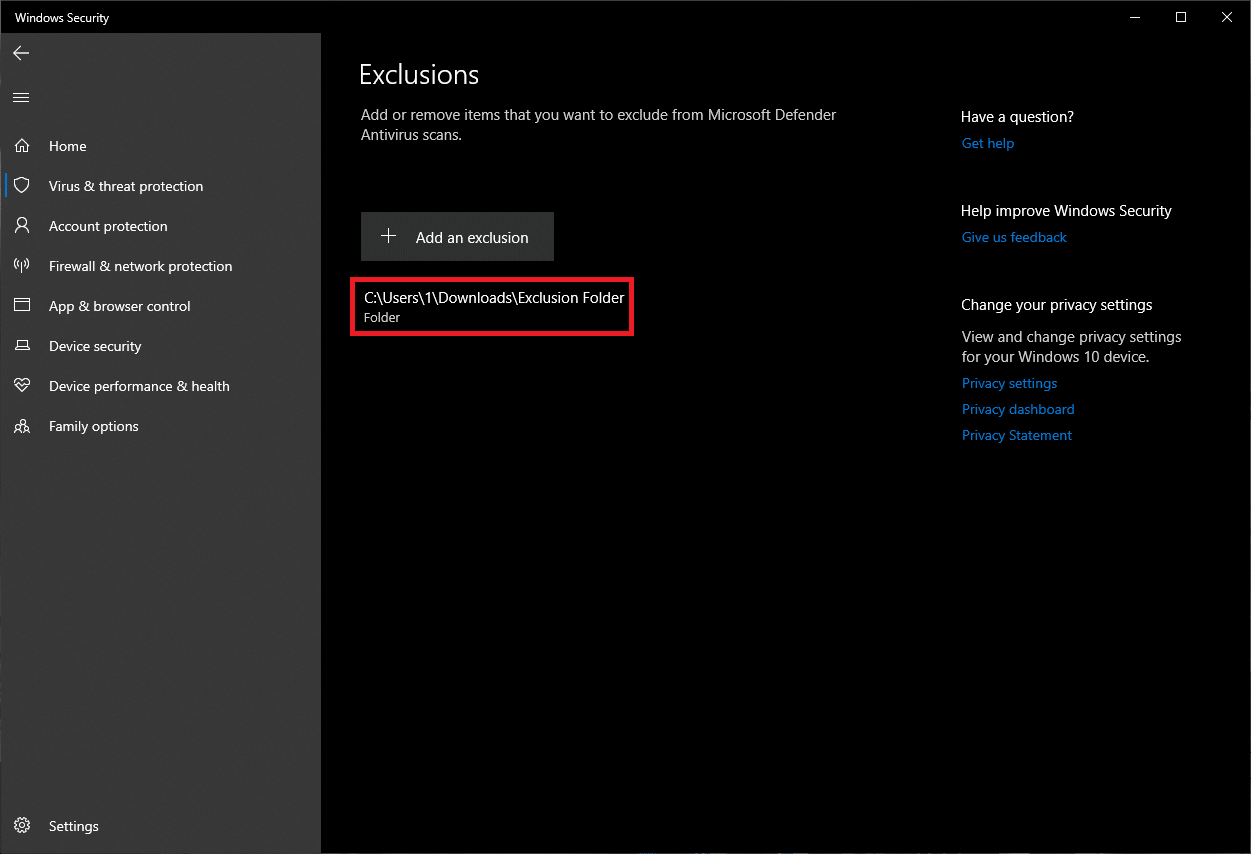
Task: Click the plus icon on Add an exclusion
Action: coord(389,237)
